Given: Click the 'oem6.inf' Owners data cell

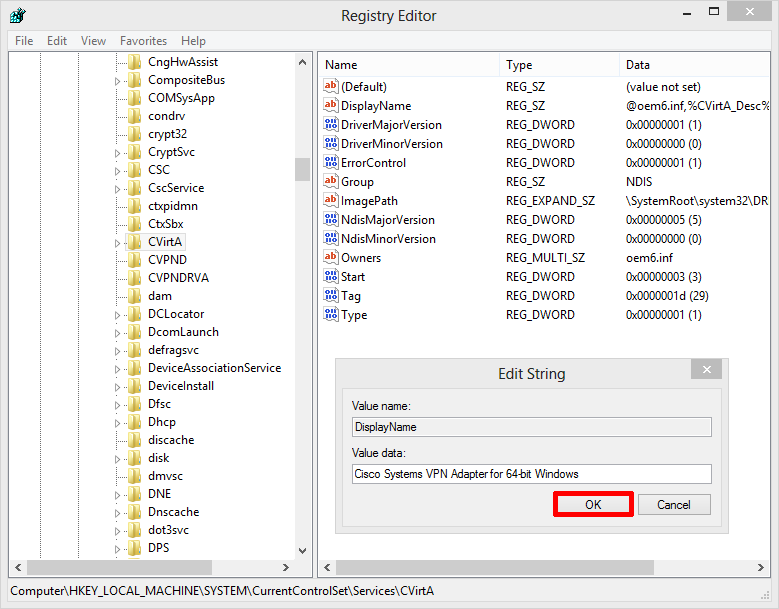Looking at the screenshot, I should click(649, 257).
